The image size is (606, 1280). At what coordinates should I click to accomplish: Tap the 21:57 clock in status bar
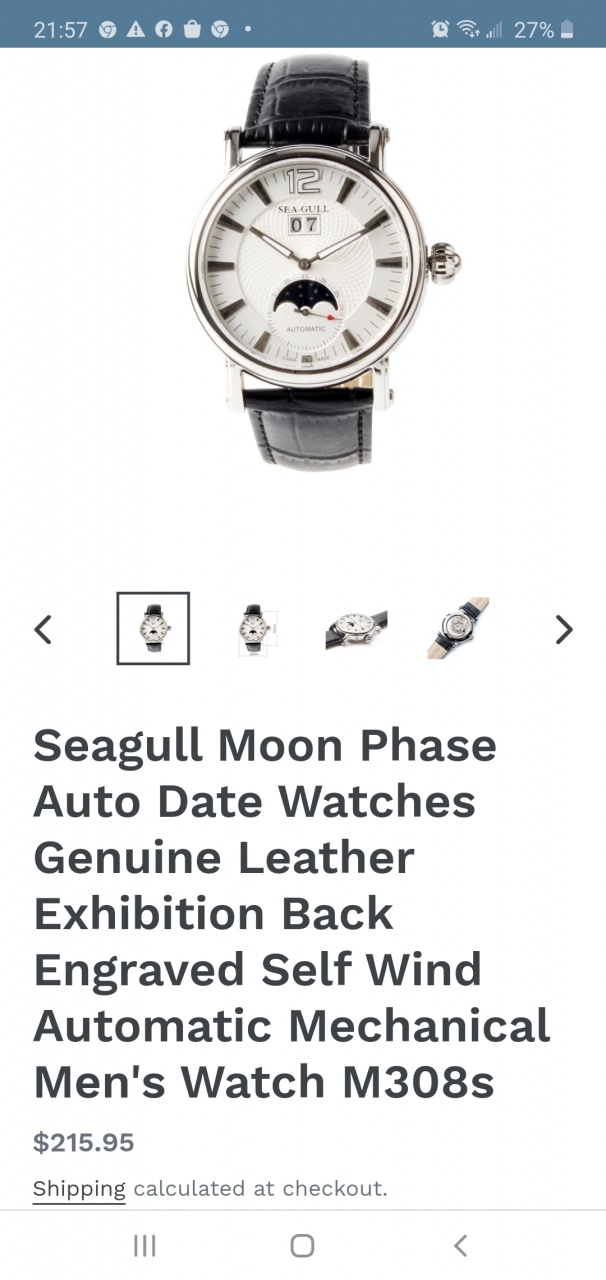61,30
